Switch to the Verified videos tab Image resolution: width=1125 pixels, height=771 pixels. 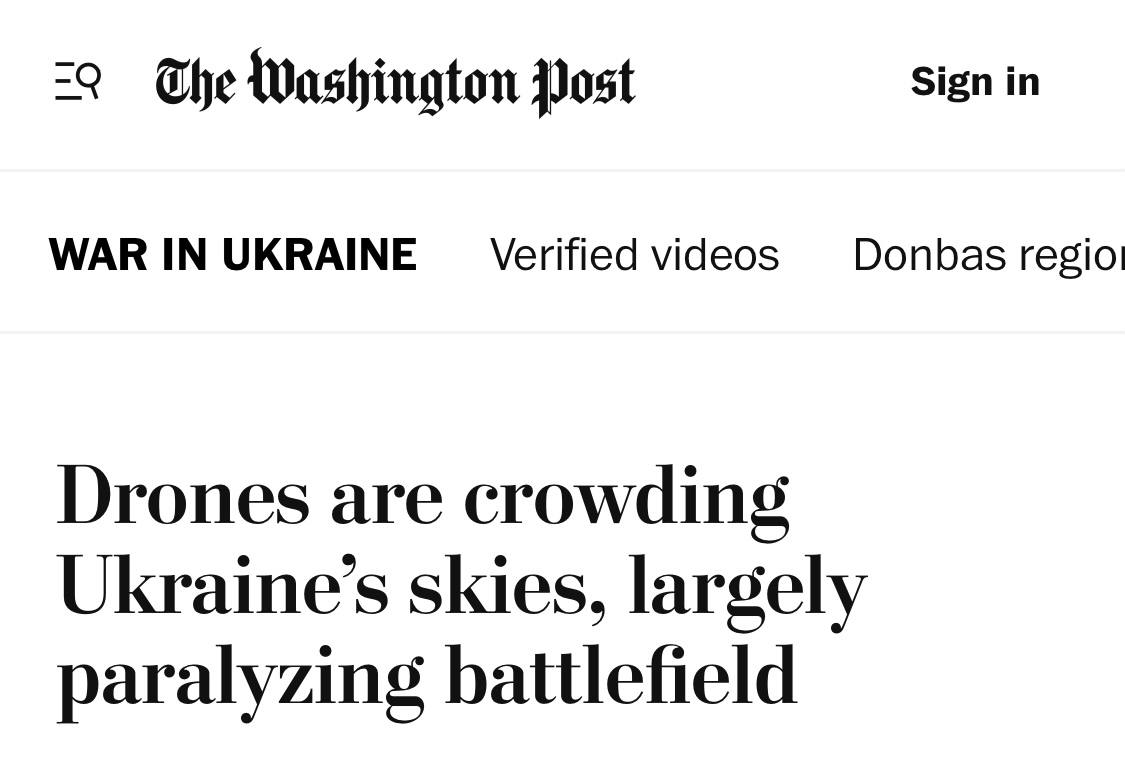pyautogui.click(x=634, y=254)
